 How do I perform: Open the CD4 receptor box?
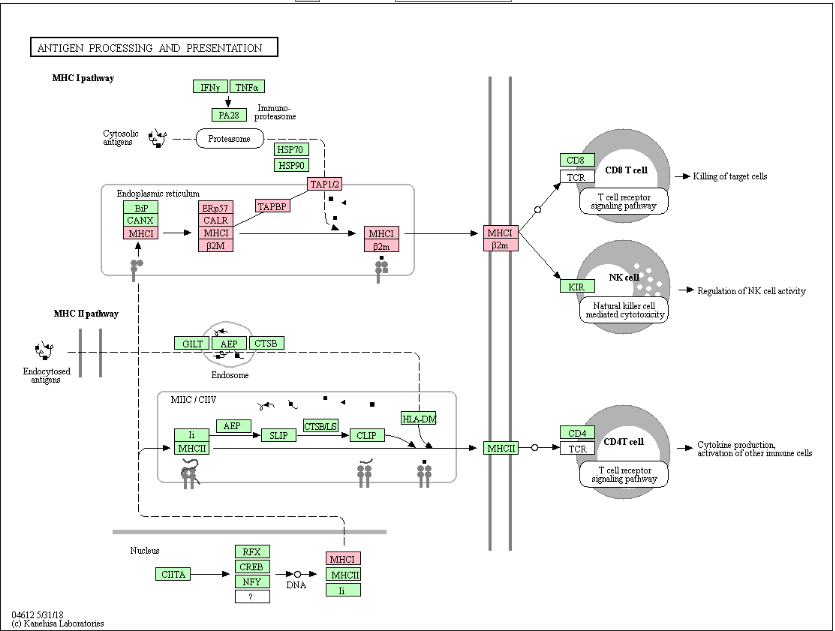click(576, 433)
